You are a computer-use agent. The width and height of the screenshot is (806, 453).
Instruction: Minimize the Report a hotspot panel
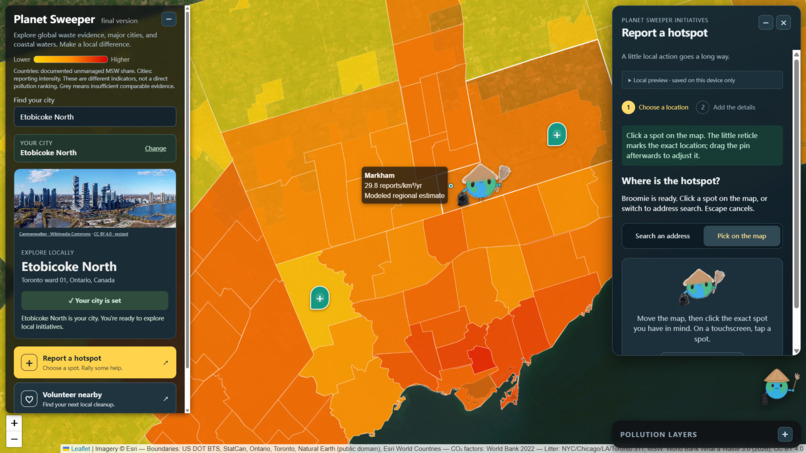(x=765, y=23)
